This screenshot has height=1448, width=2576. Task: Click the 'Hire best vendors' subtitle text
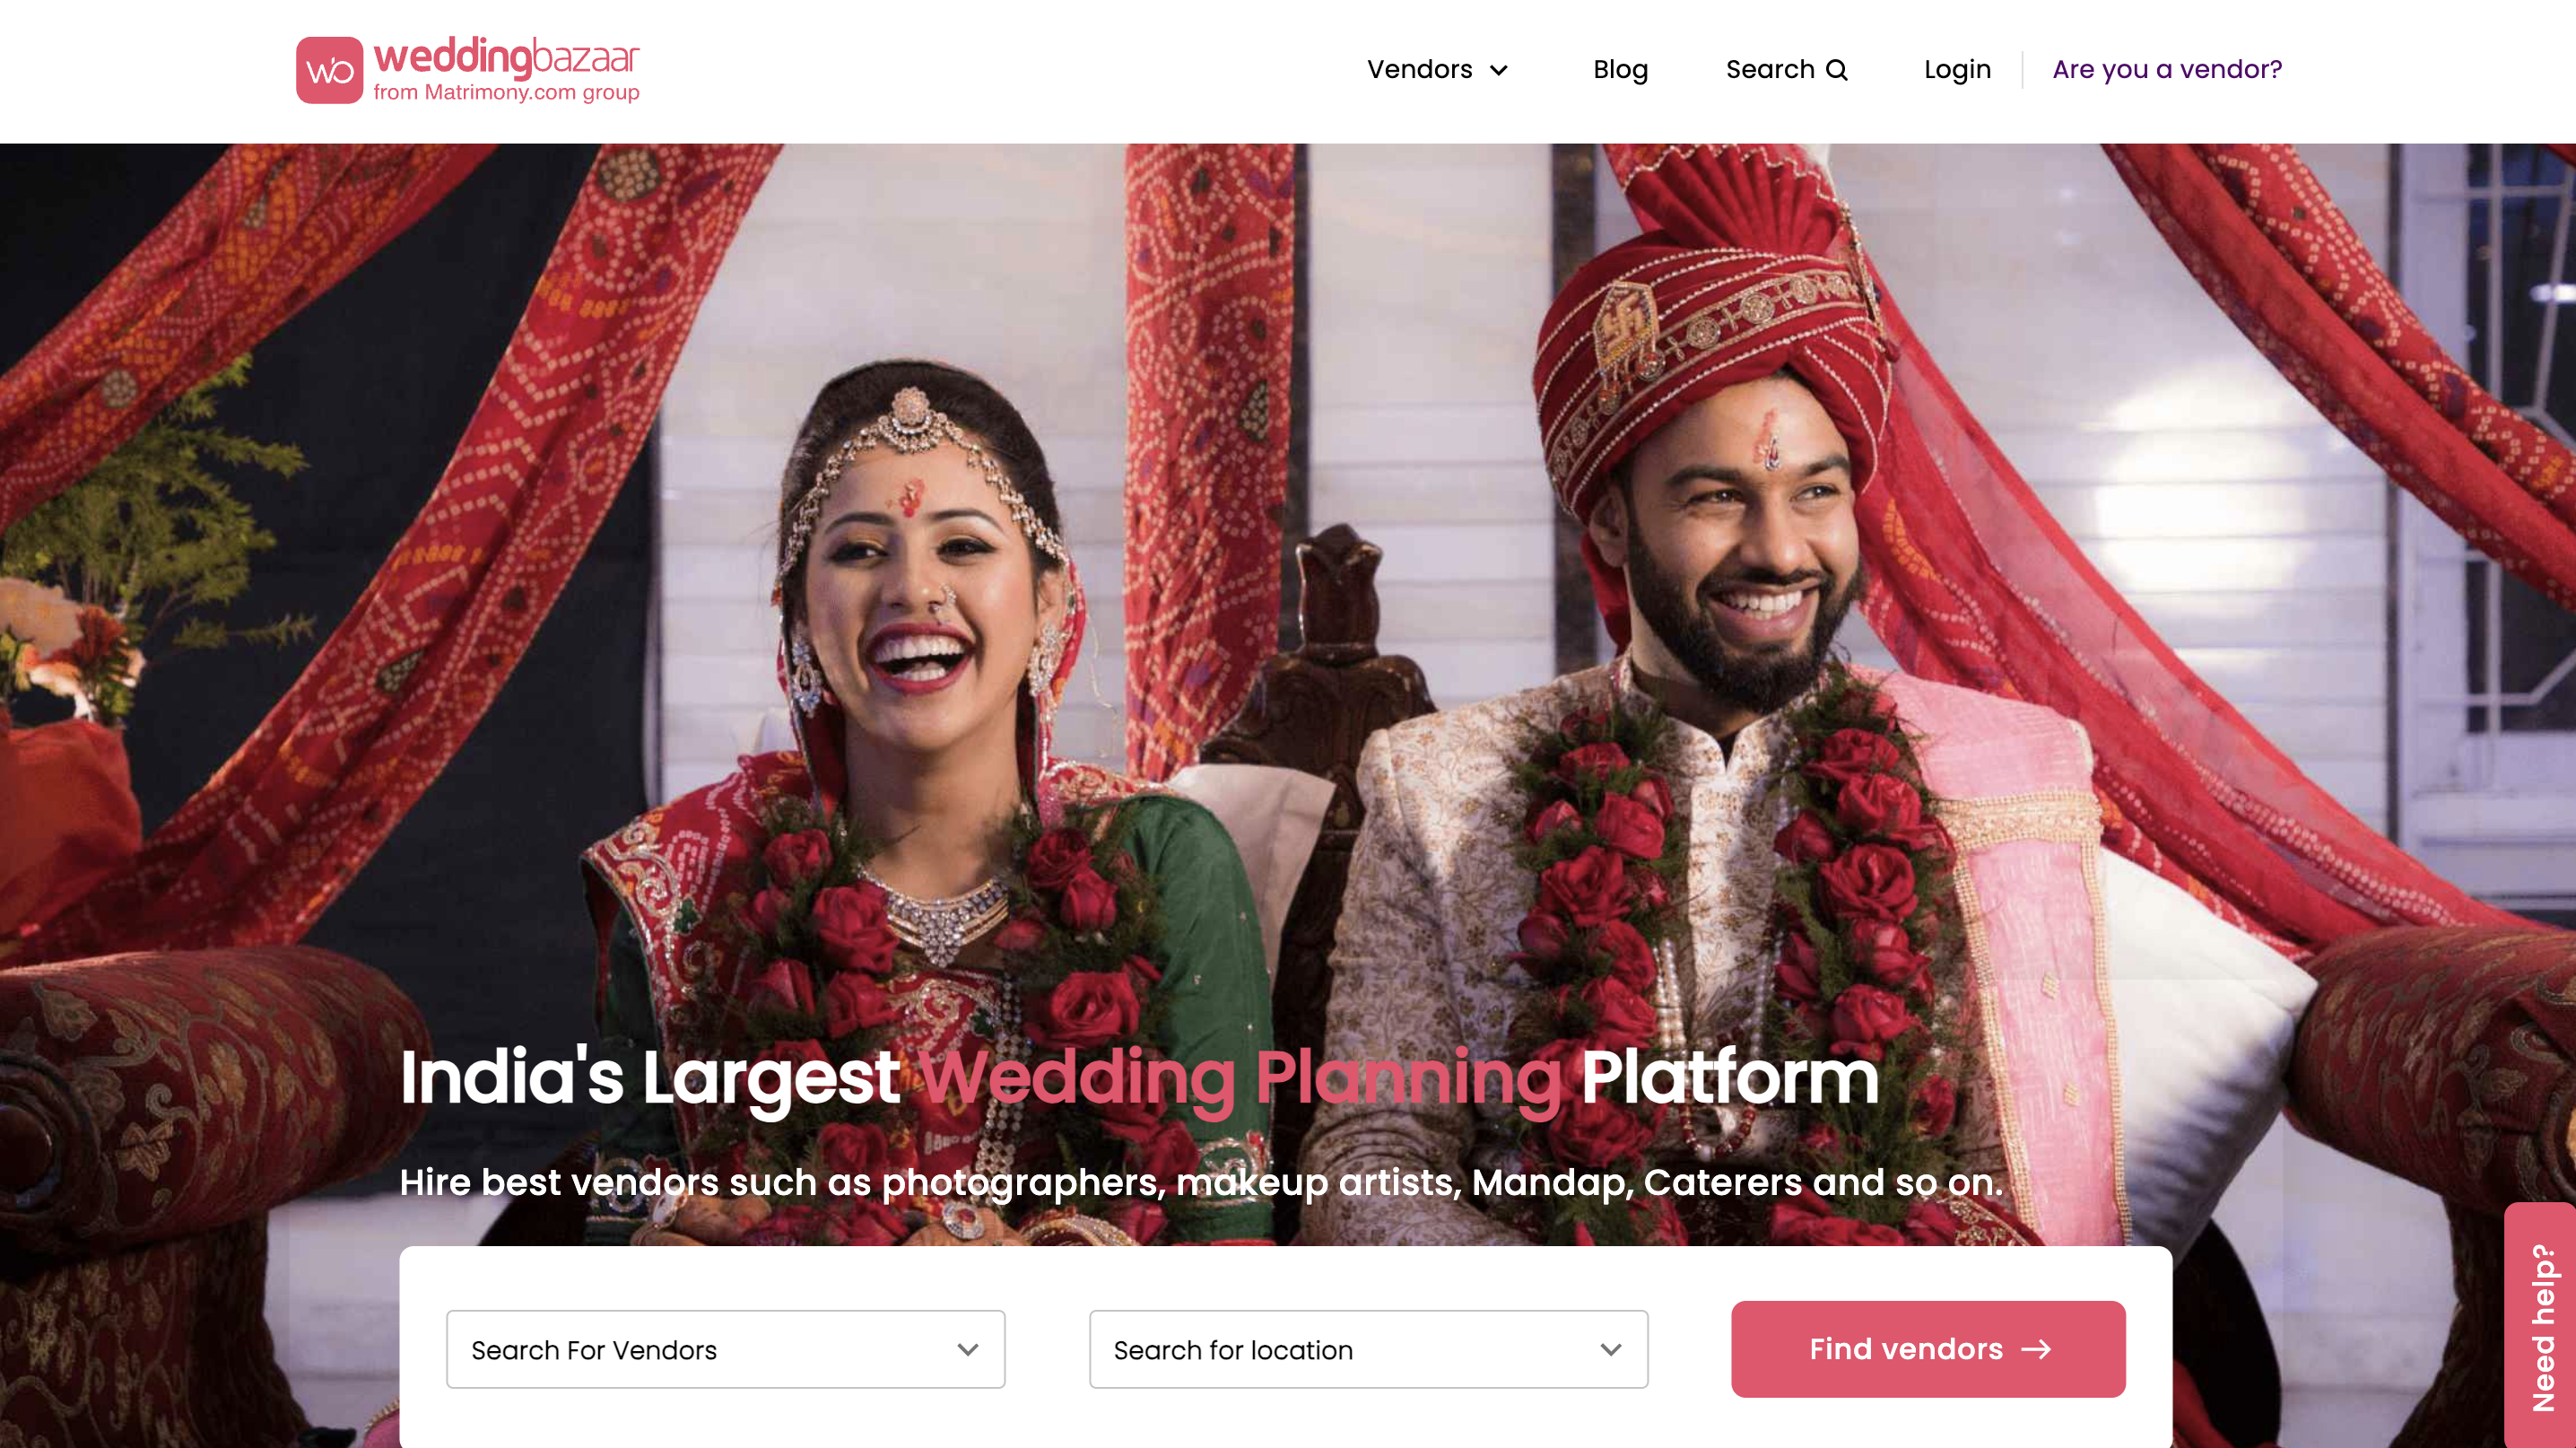[1201, 1182]
